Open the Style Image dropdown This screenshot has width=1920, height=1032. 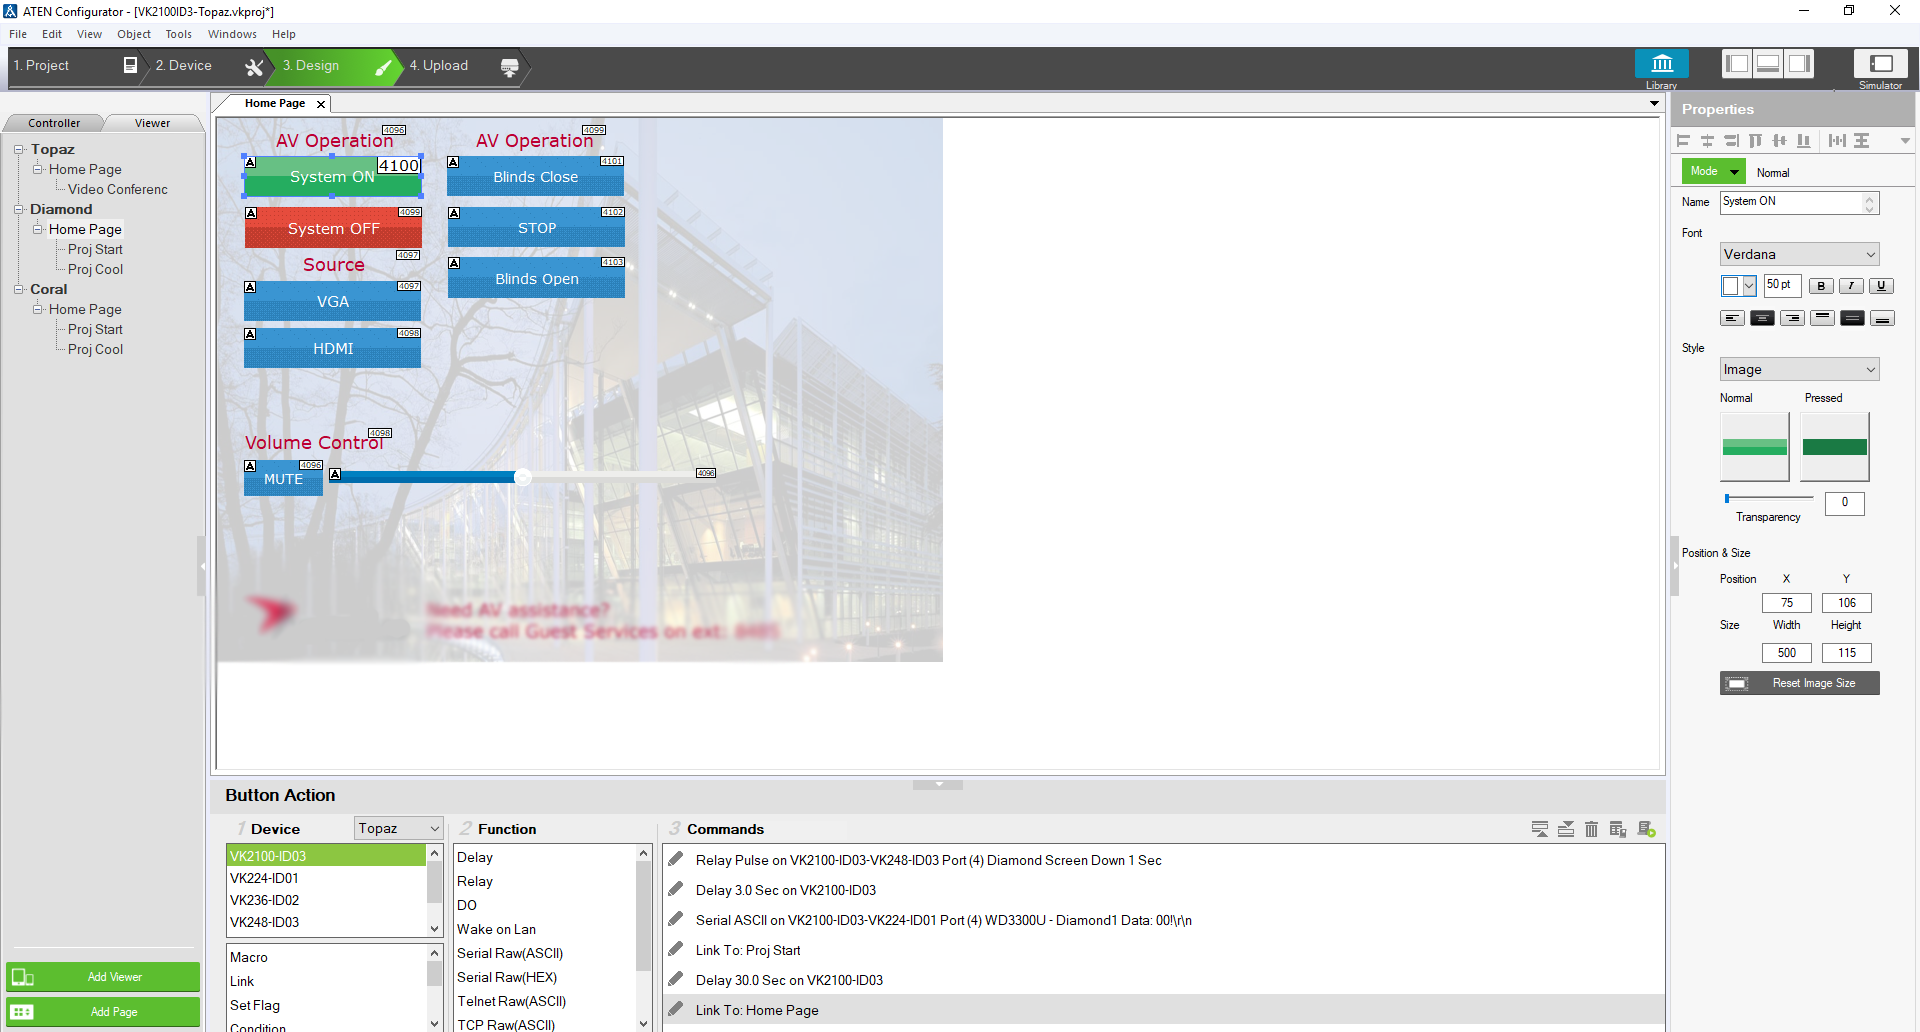tap(1799, 369)
